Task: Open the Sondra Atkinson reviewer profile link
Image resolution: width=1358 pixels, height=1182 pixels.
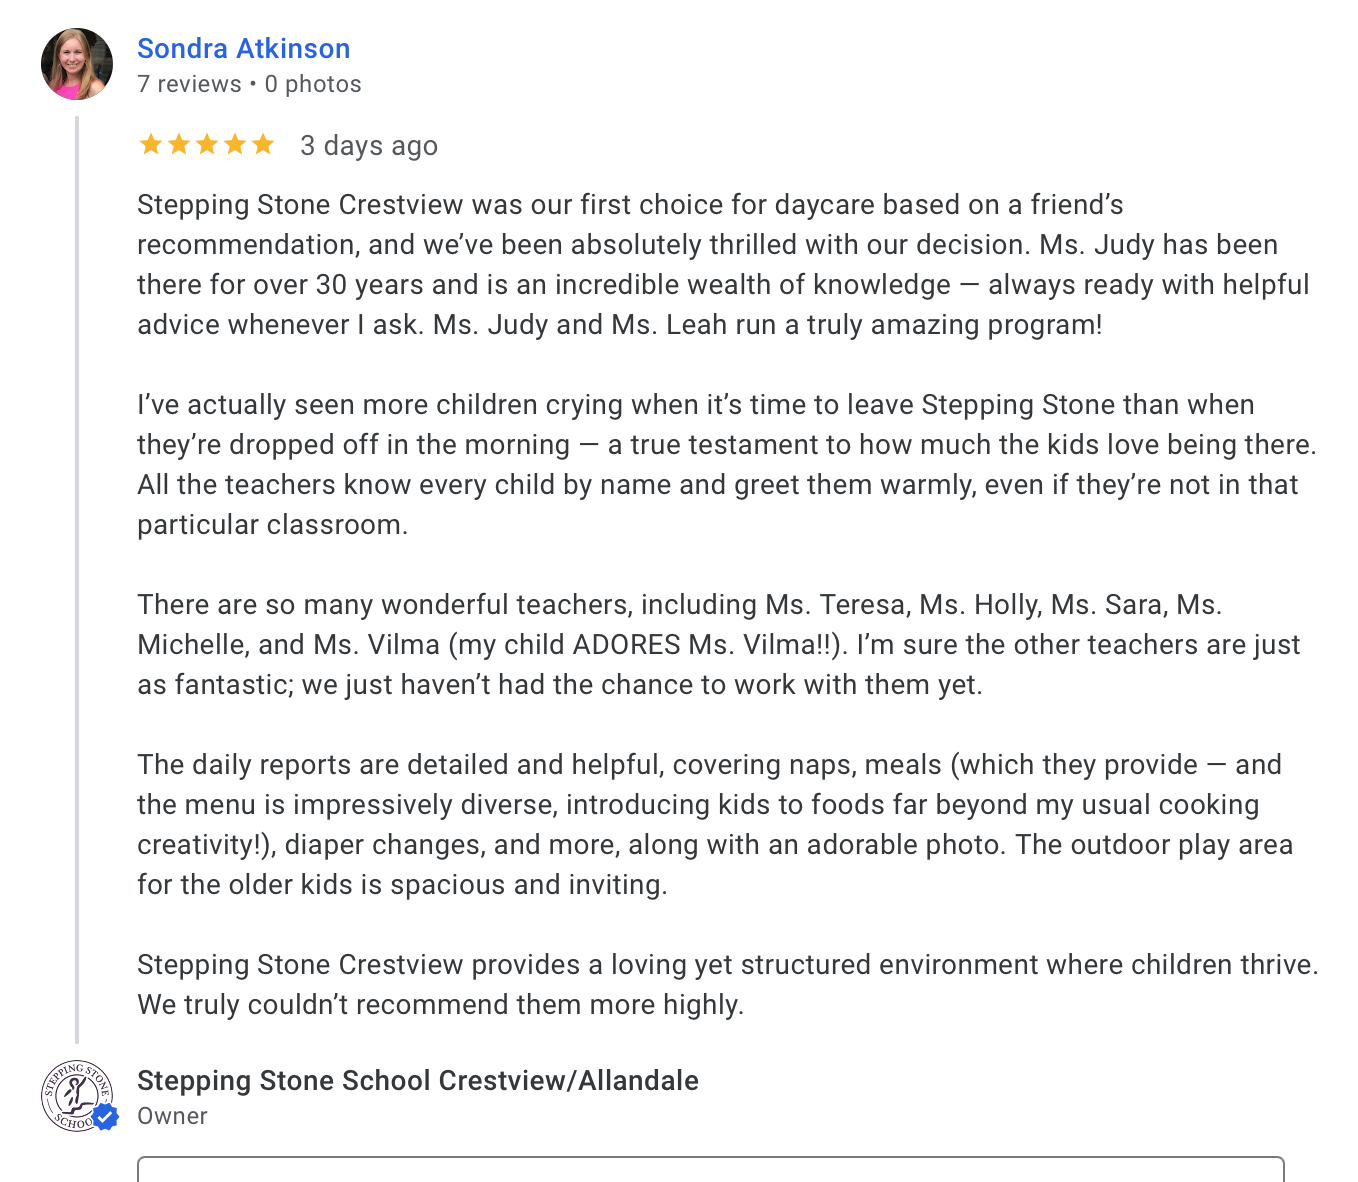Action: pyautogui.click(x=243, y=48)
